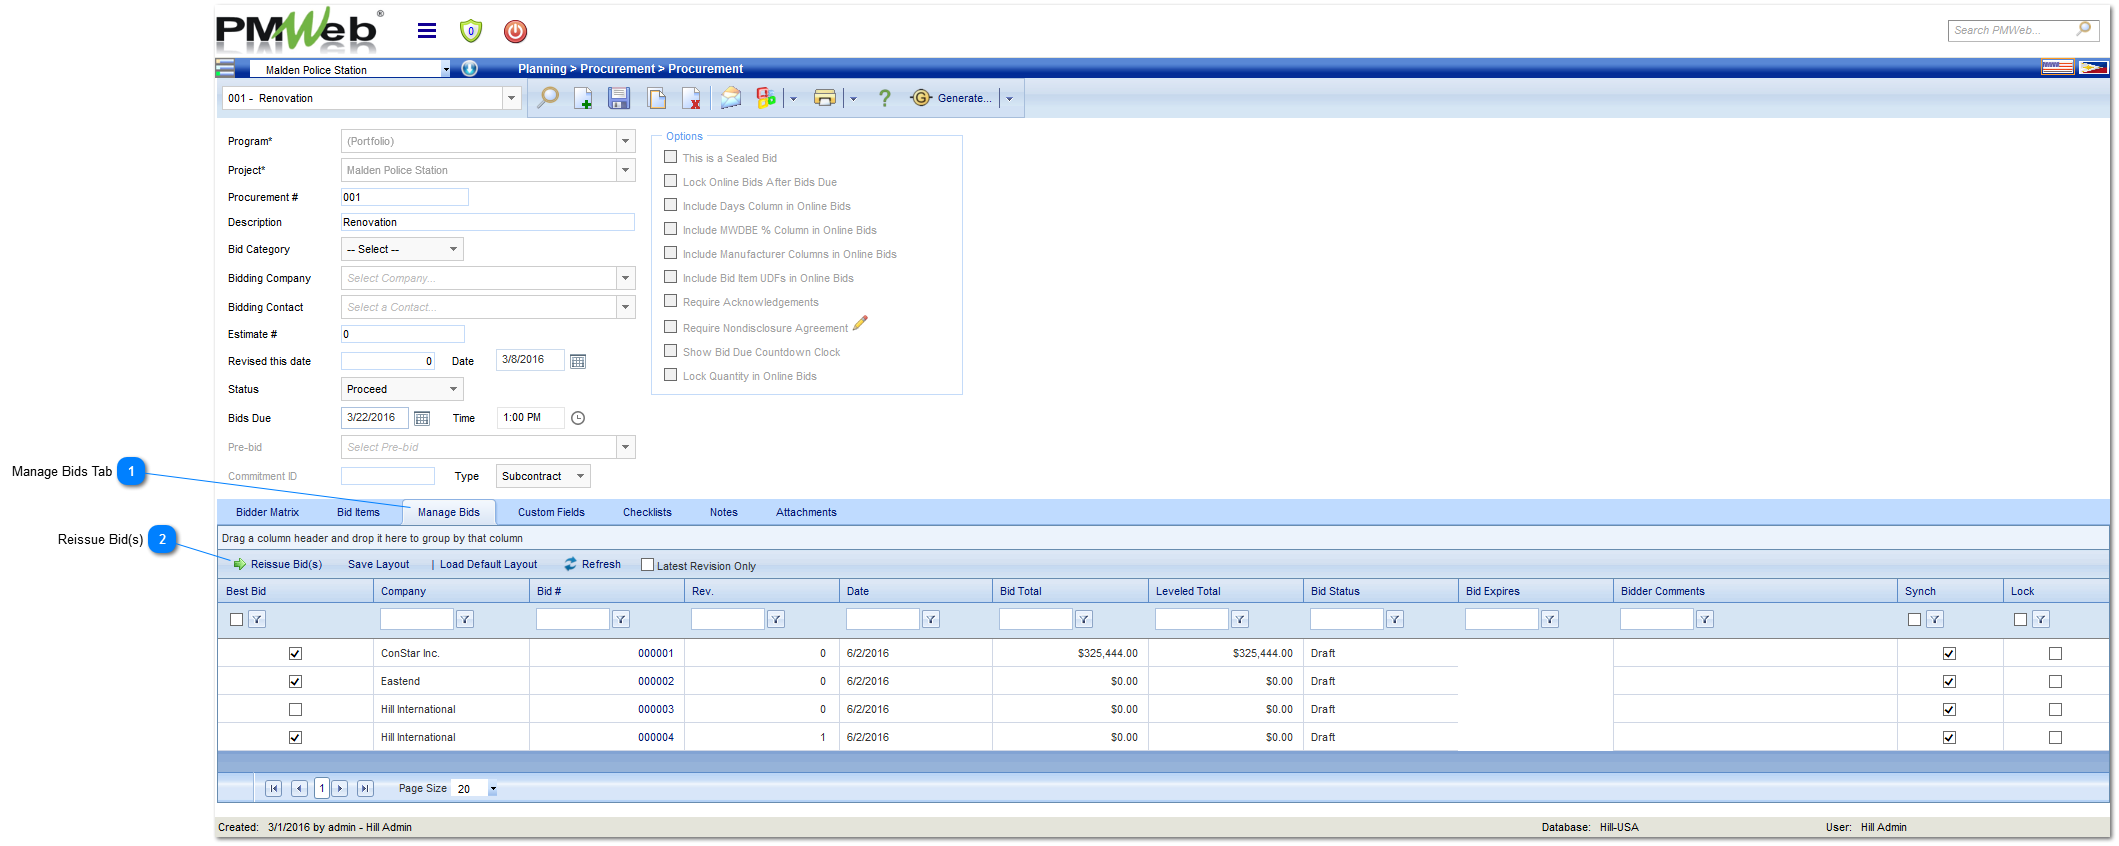The image size is (2119, 846).
Task: Click the blue download arrow icon
Action: tap(469, 69)
